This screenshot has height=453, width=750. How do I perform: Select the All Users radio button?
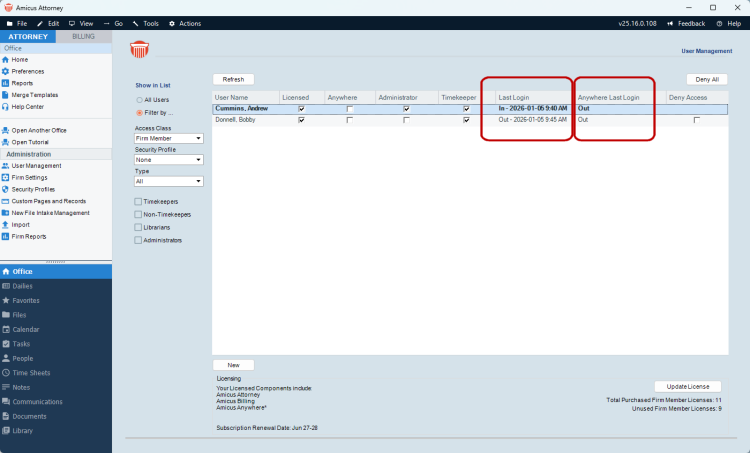pyautogui.click(x=139, y=100)
